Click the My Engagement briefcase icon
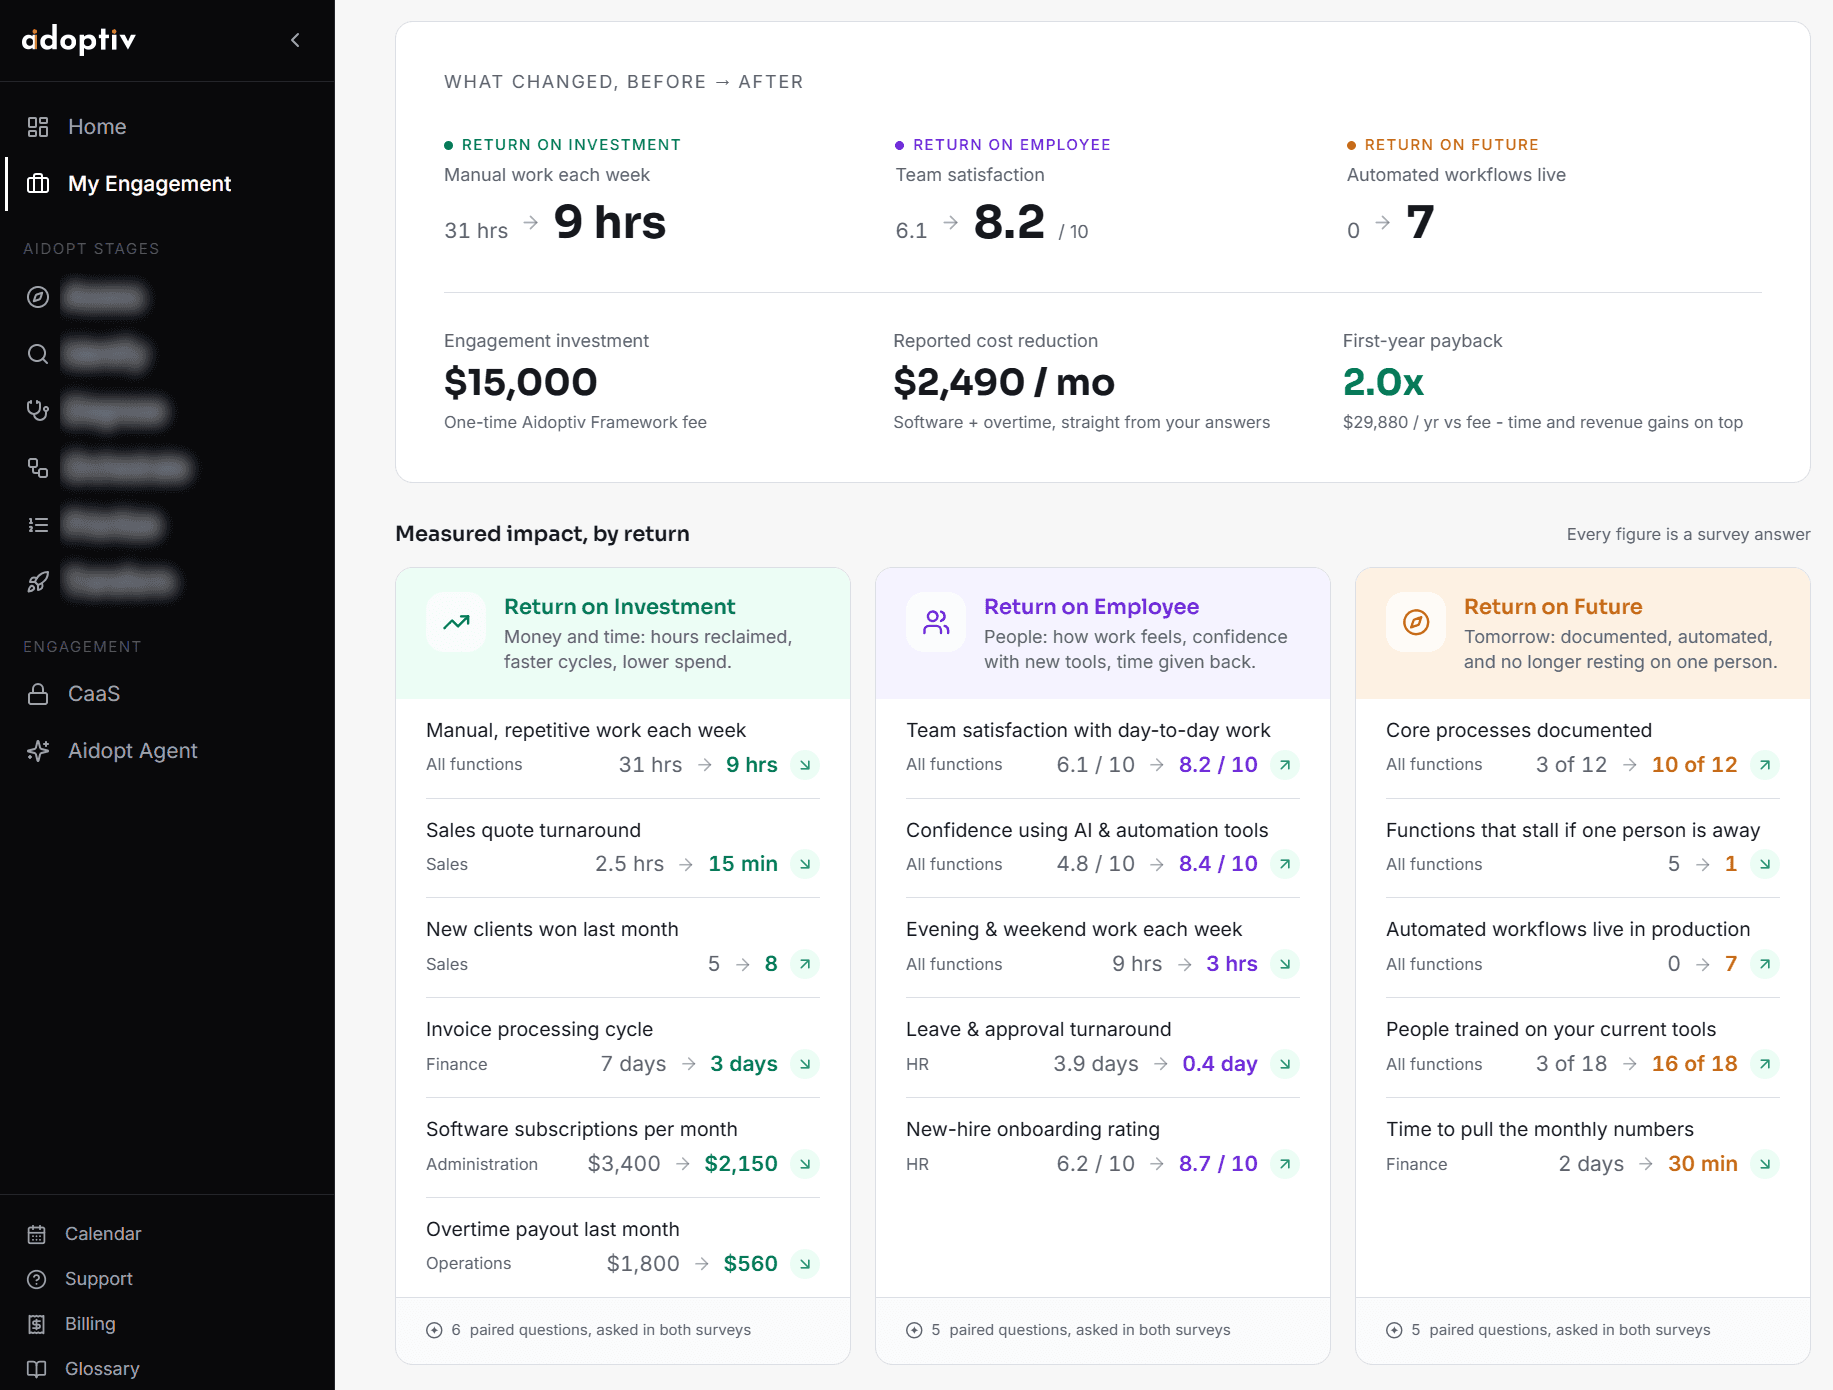 tap(38, 184)
